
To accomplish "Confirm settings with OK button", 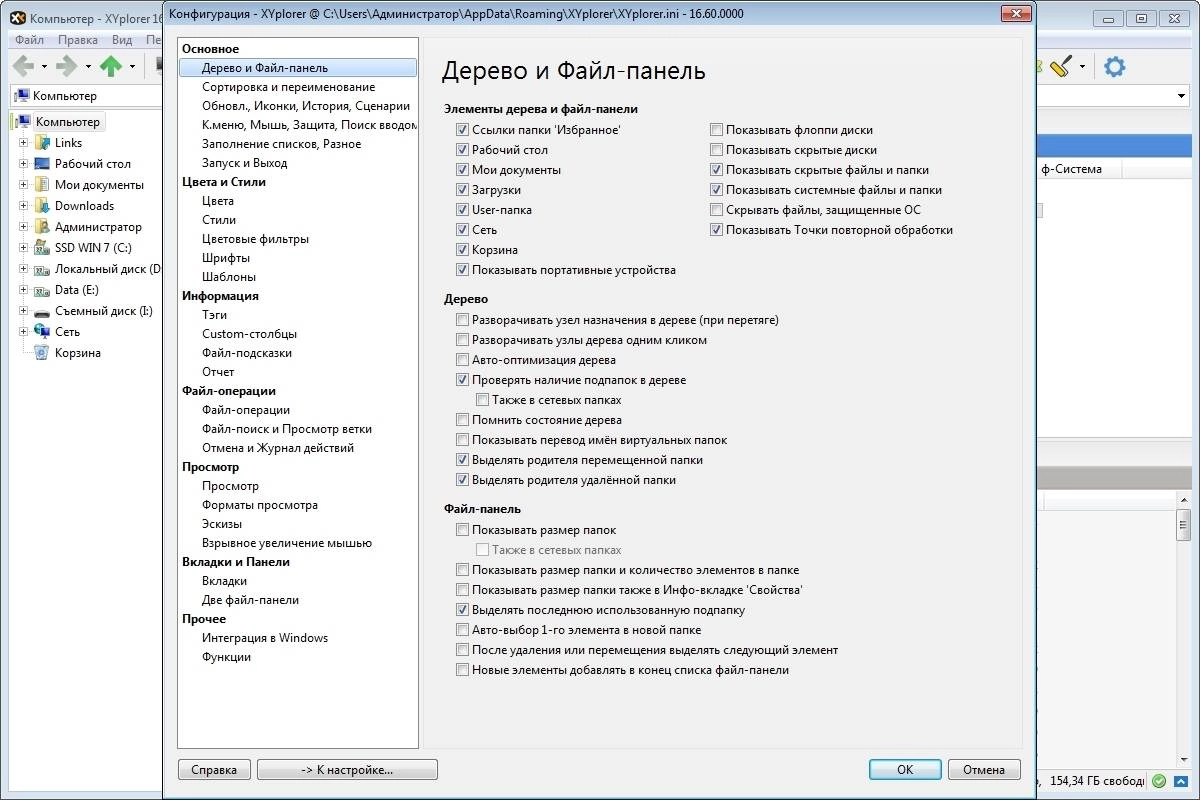I will point(905,770).
